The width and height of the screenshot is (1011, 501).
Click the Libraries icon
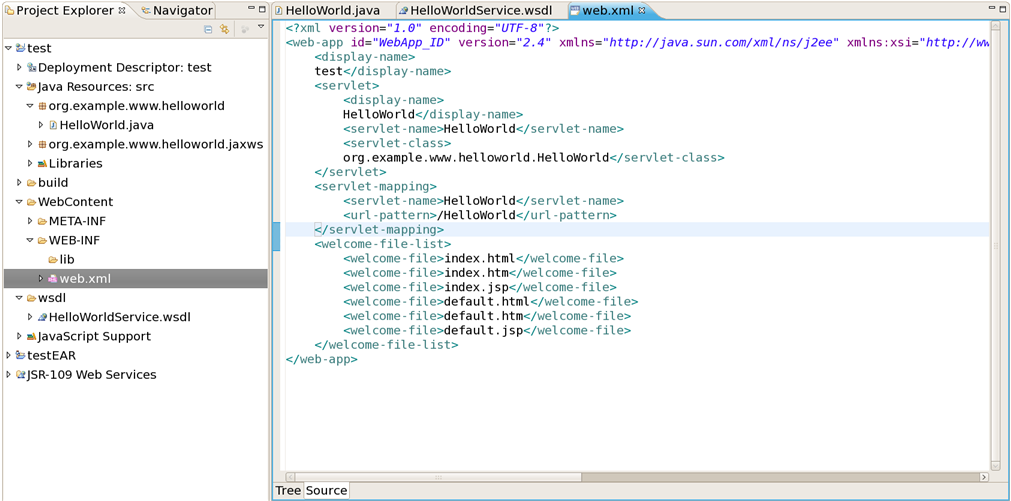[x=43, y=163]
